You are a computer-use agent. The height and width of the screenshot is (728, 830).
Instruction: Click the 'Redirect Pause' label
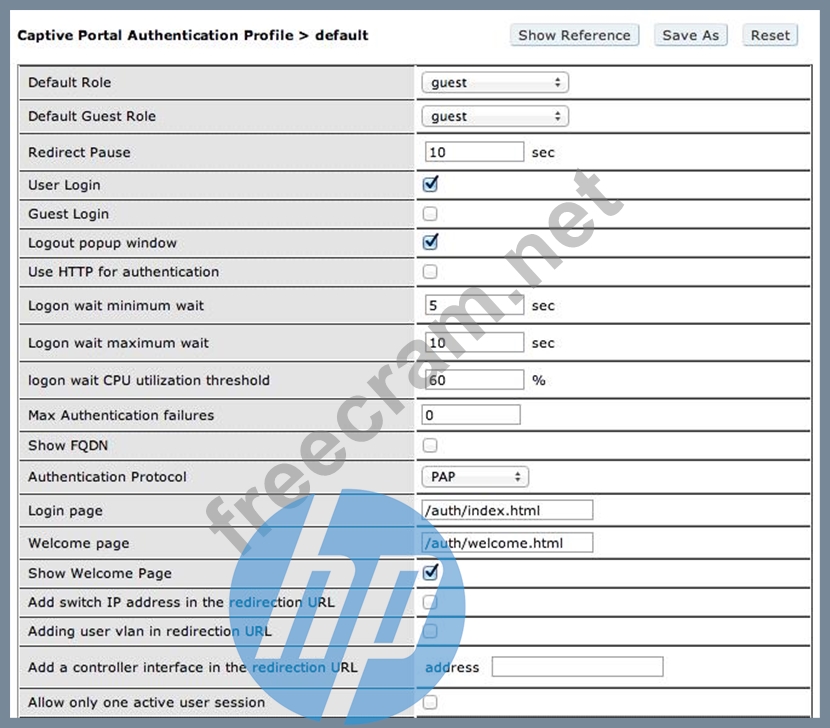click(79, 152)
